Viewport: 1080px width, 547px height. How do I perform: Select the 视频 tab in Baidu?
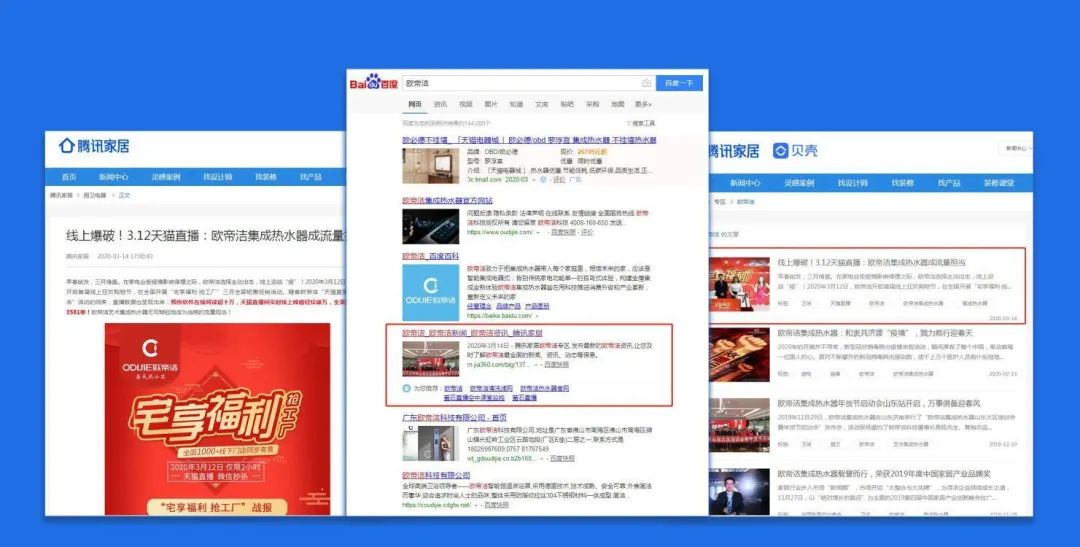pos(466,104)
